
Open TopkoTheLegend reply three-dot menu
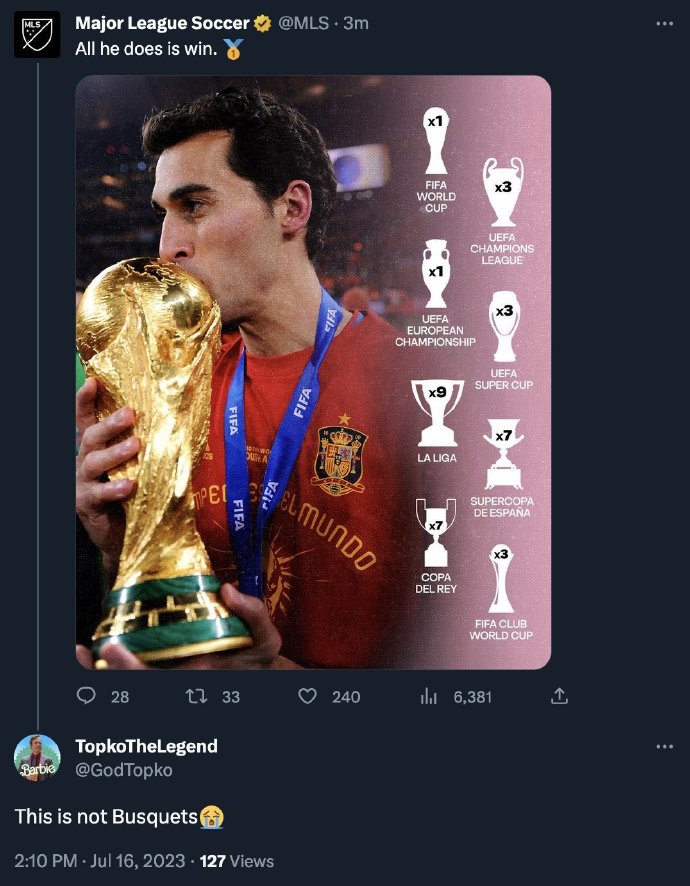665,747
